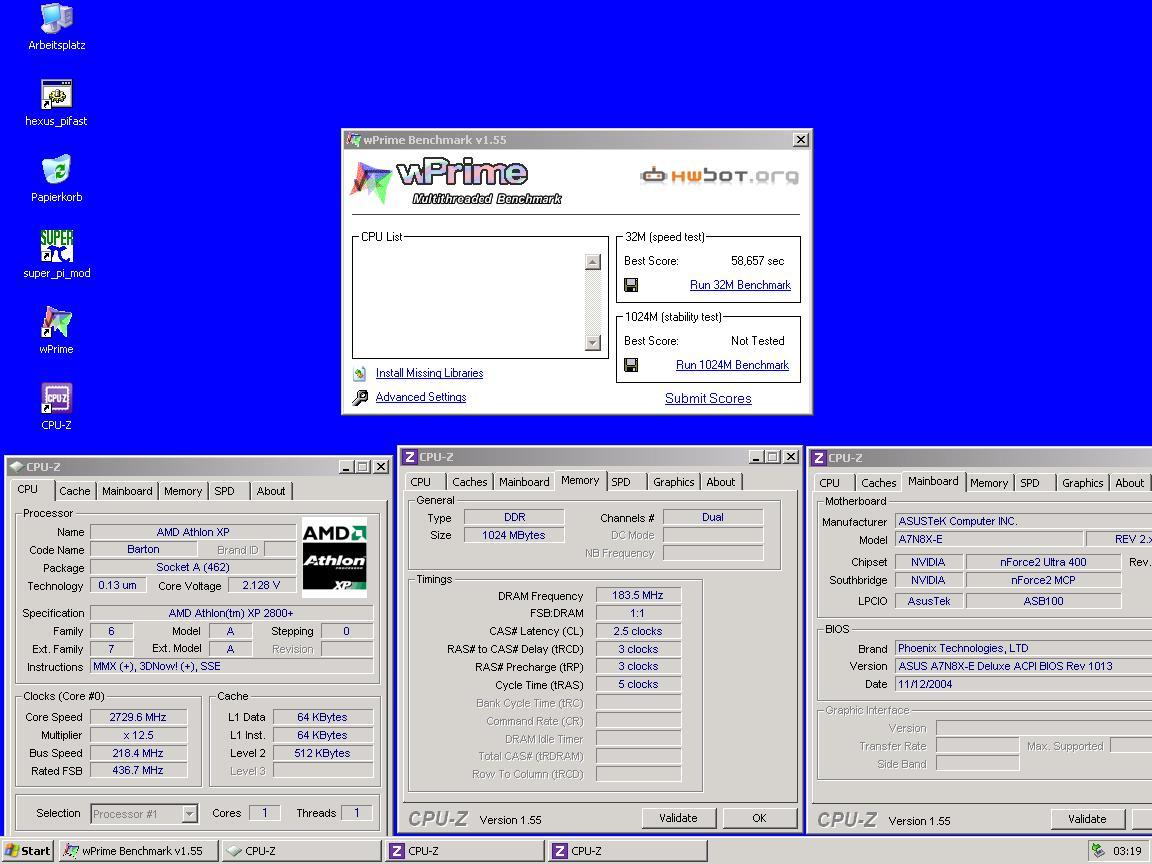
Task: Click the Z icon in Memory CPU-Z title bar
Action: [410, 457]
